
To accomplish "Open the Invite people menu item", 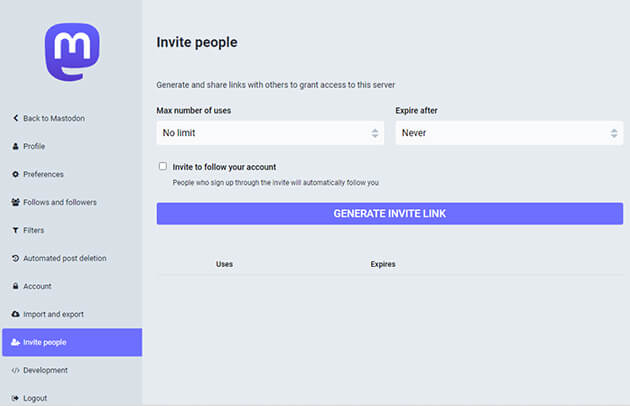I will click(x=71, y=342).
